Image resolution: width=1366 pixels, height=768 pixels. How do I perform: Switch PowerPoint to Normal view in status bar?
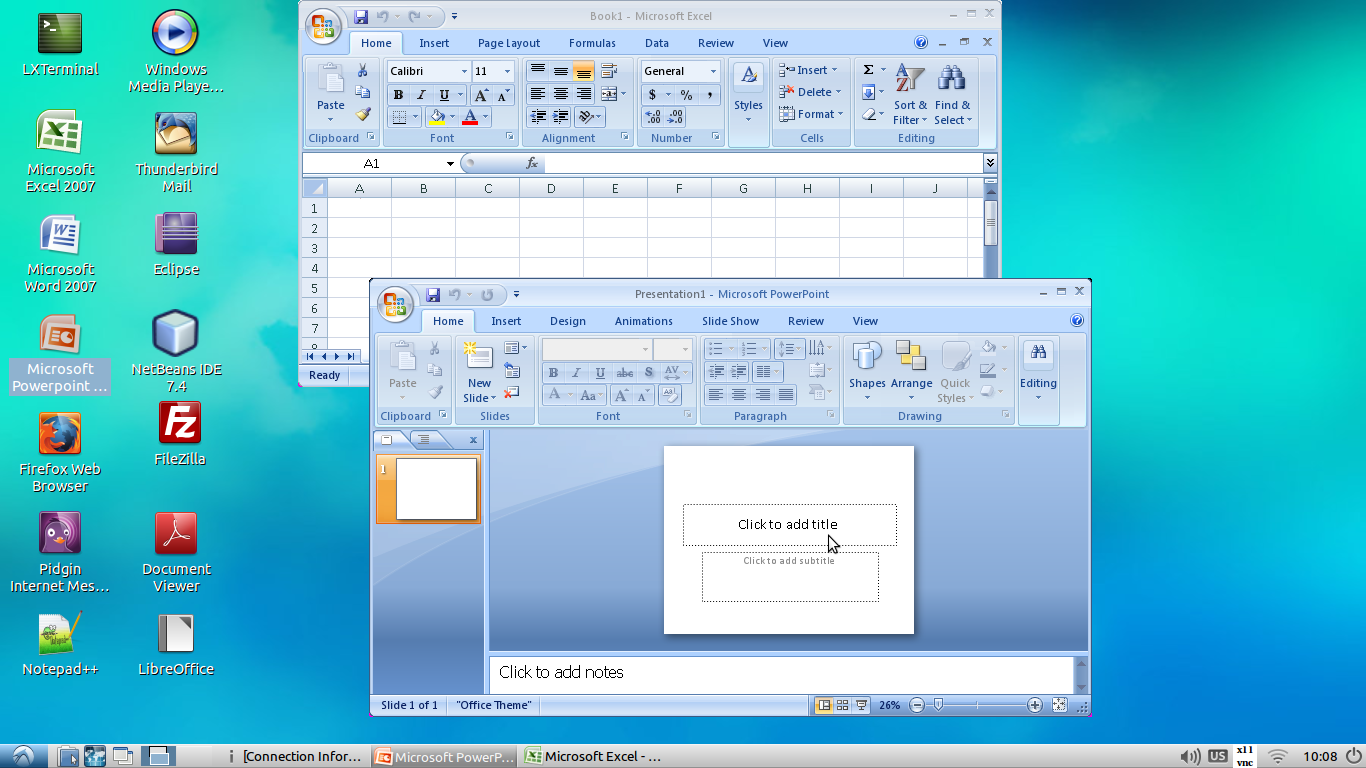pos(824,705)
